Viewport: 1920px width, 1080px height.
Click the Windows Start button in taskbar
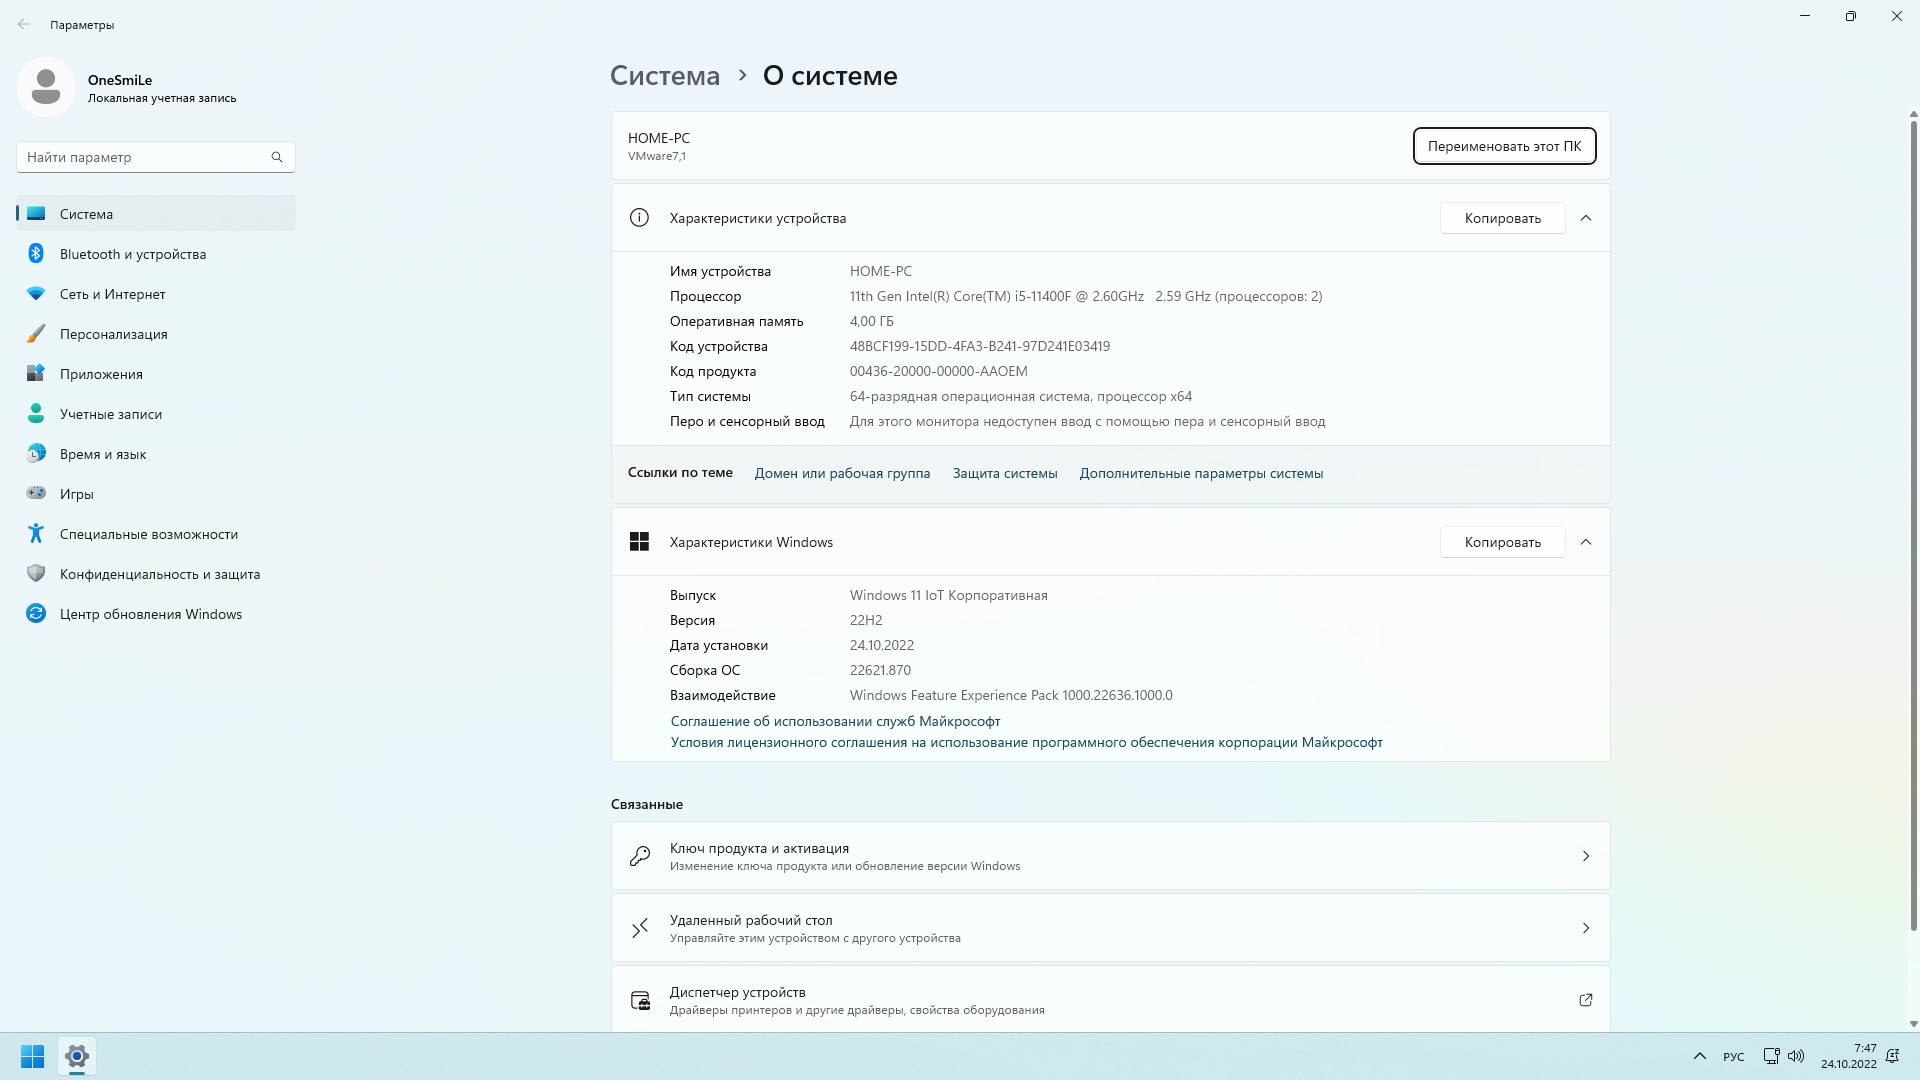32,1056
